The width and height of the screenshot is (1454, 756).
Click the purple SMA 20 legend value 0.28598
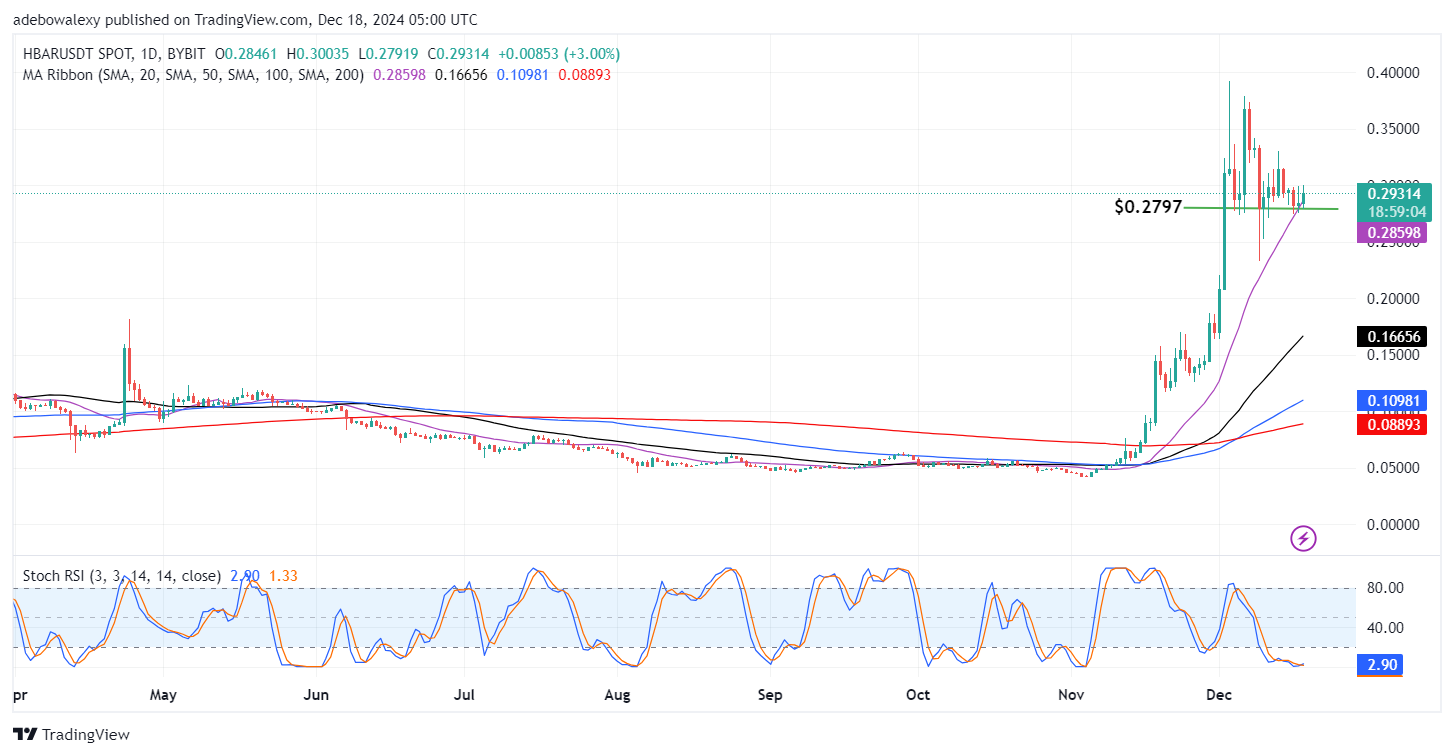(400, 75)
